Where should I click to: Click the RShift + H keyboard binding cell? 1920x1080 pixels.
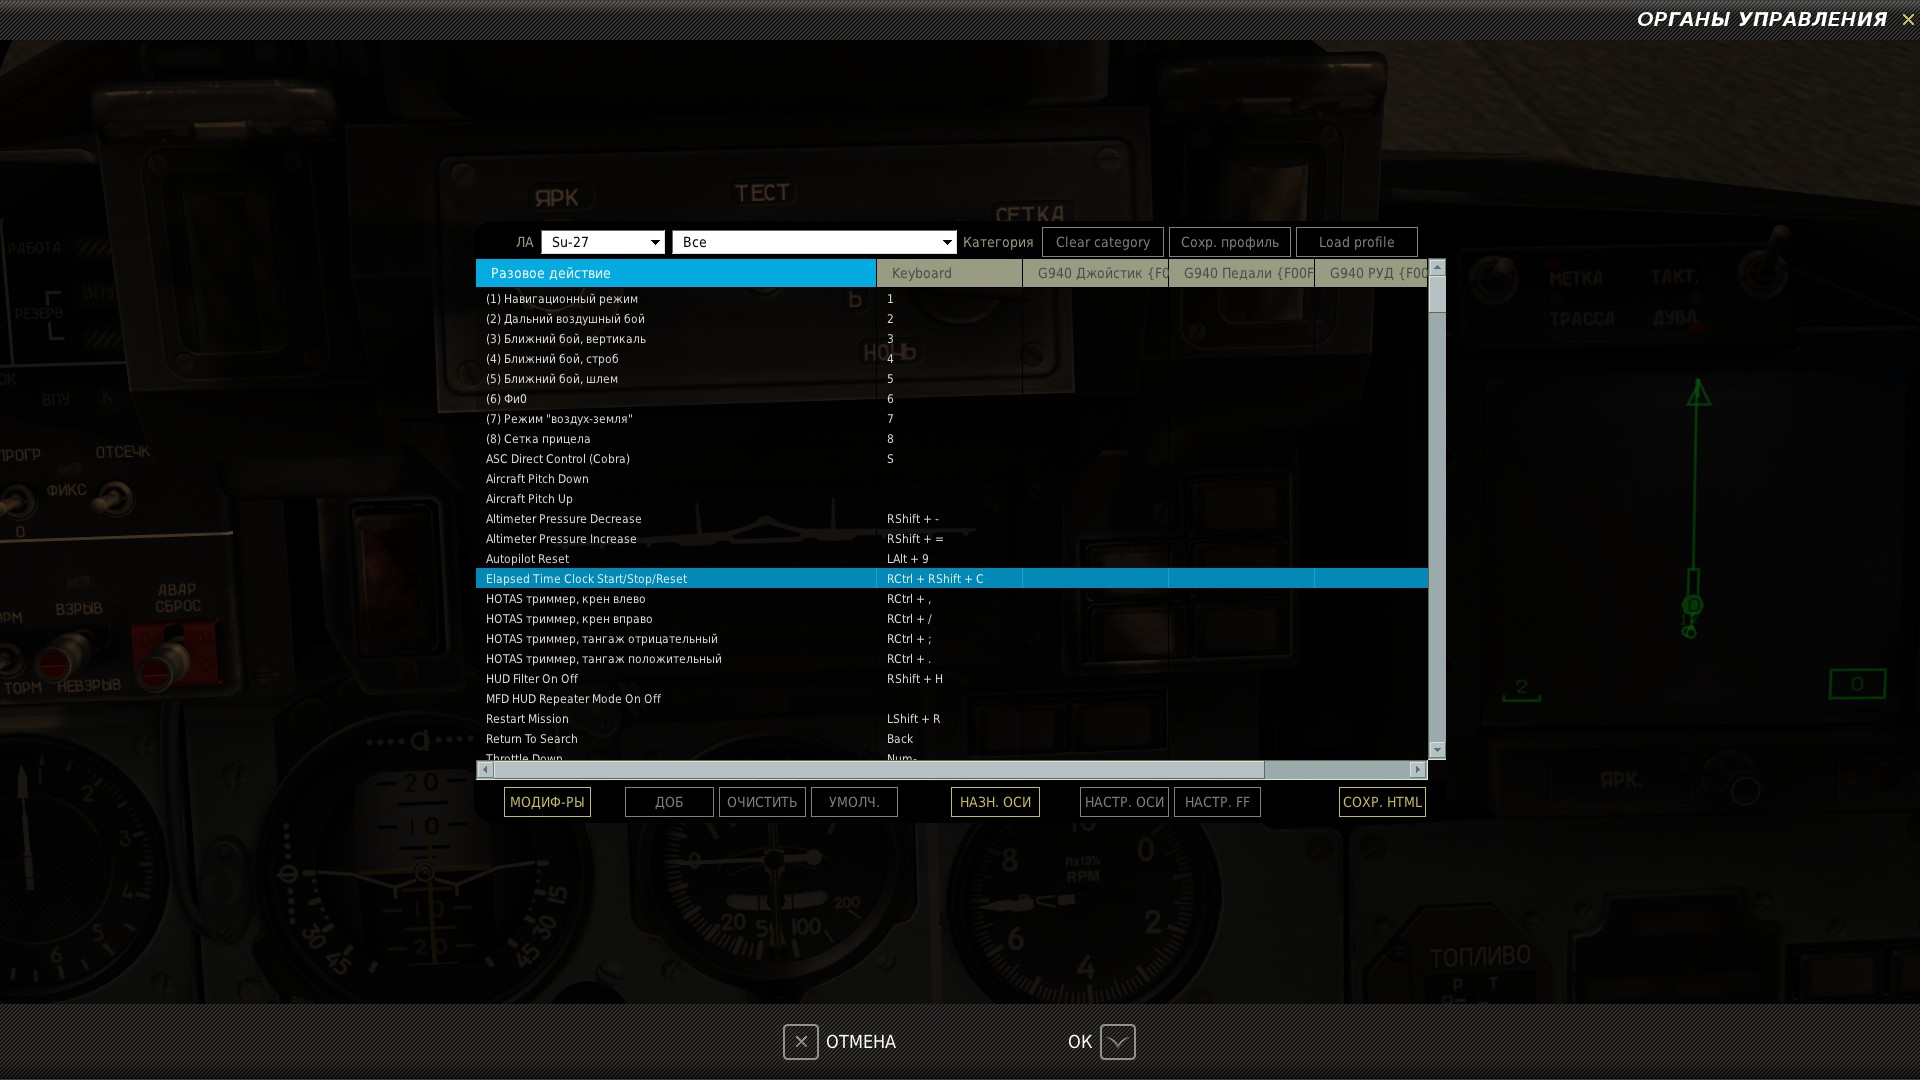[x=949, y=679]
